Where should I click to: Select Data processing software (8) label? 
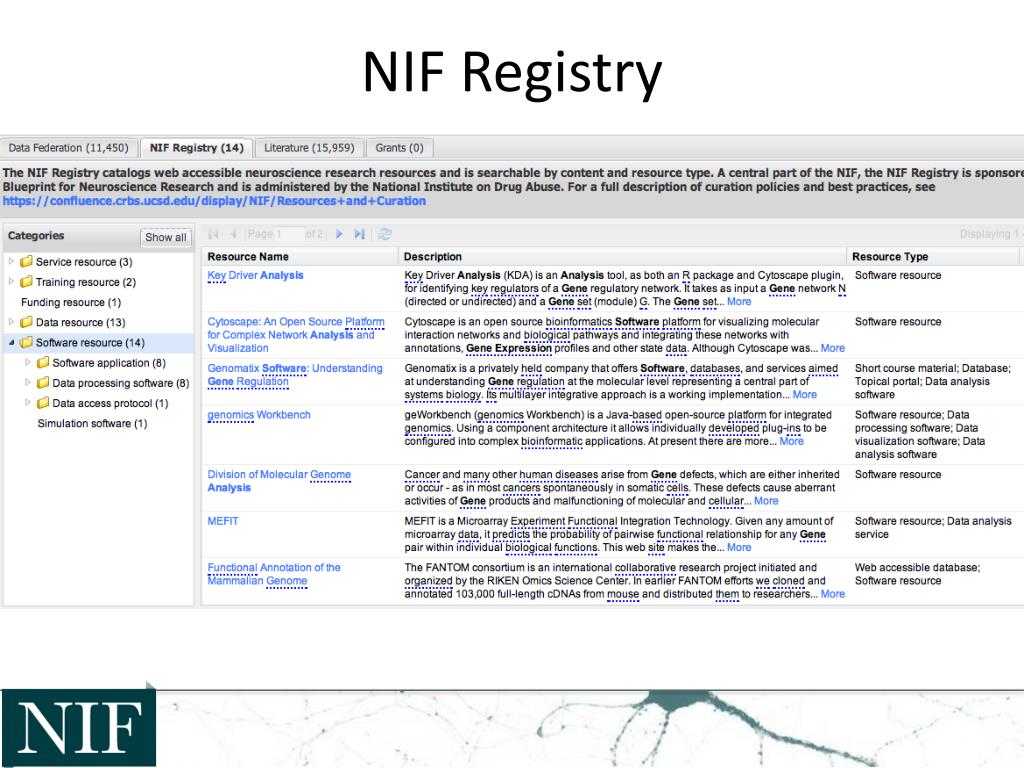121,383
